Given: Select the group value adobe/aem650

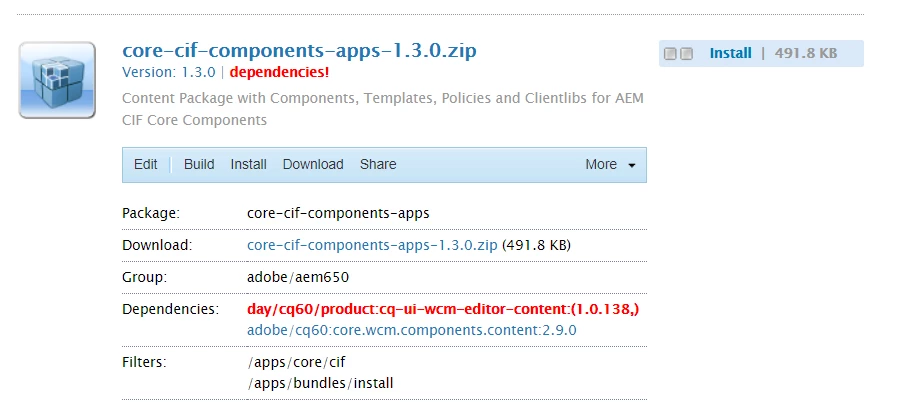Looking at the screenshot, I should click(298, 278).
